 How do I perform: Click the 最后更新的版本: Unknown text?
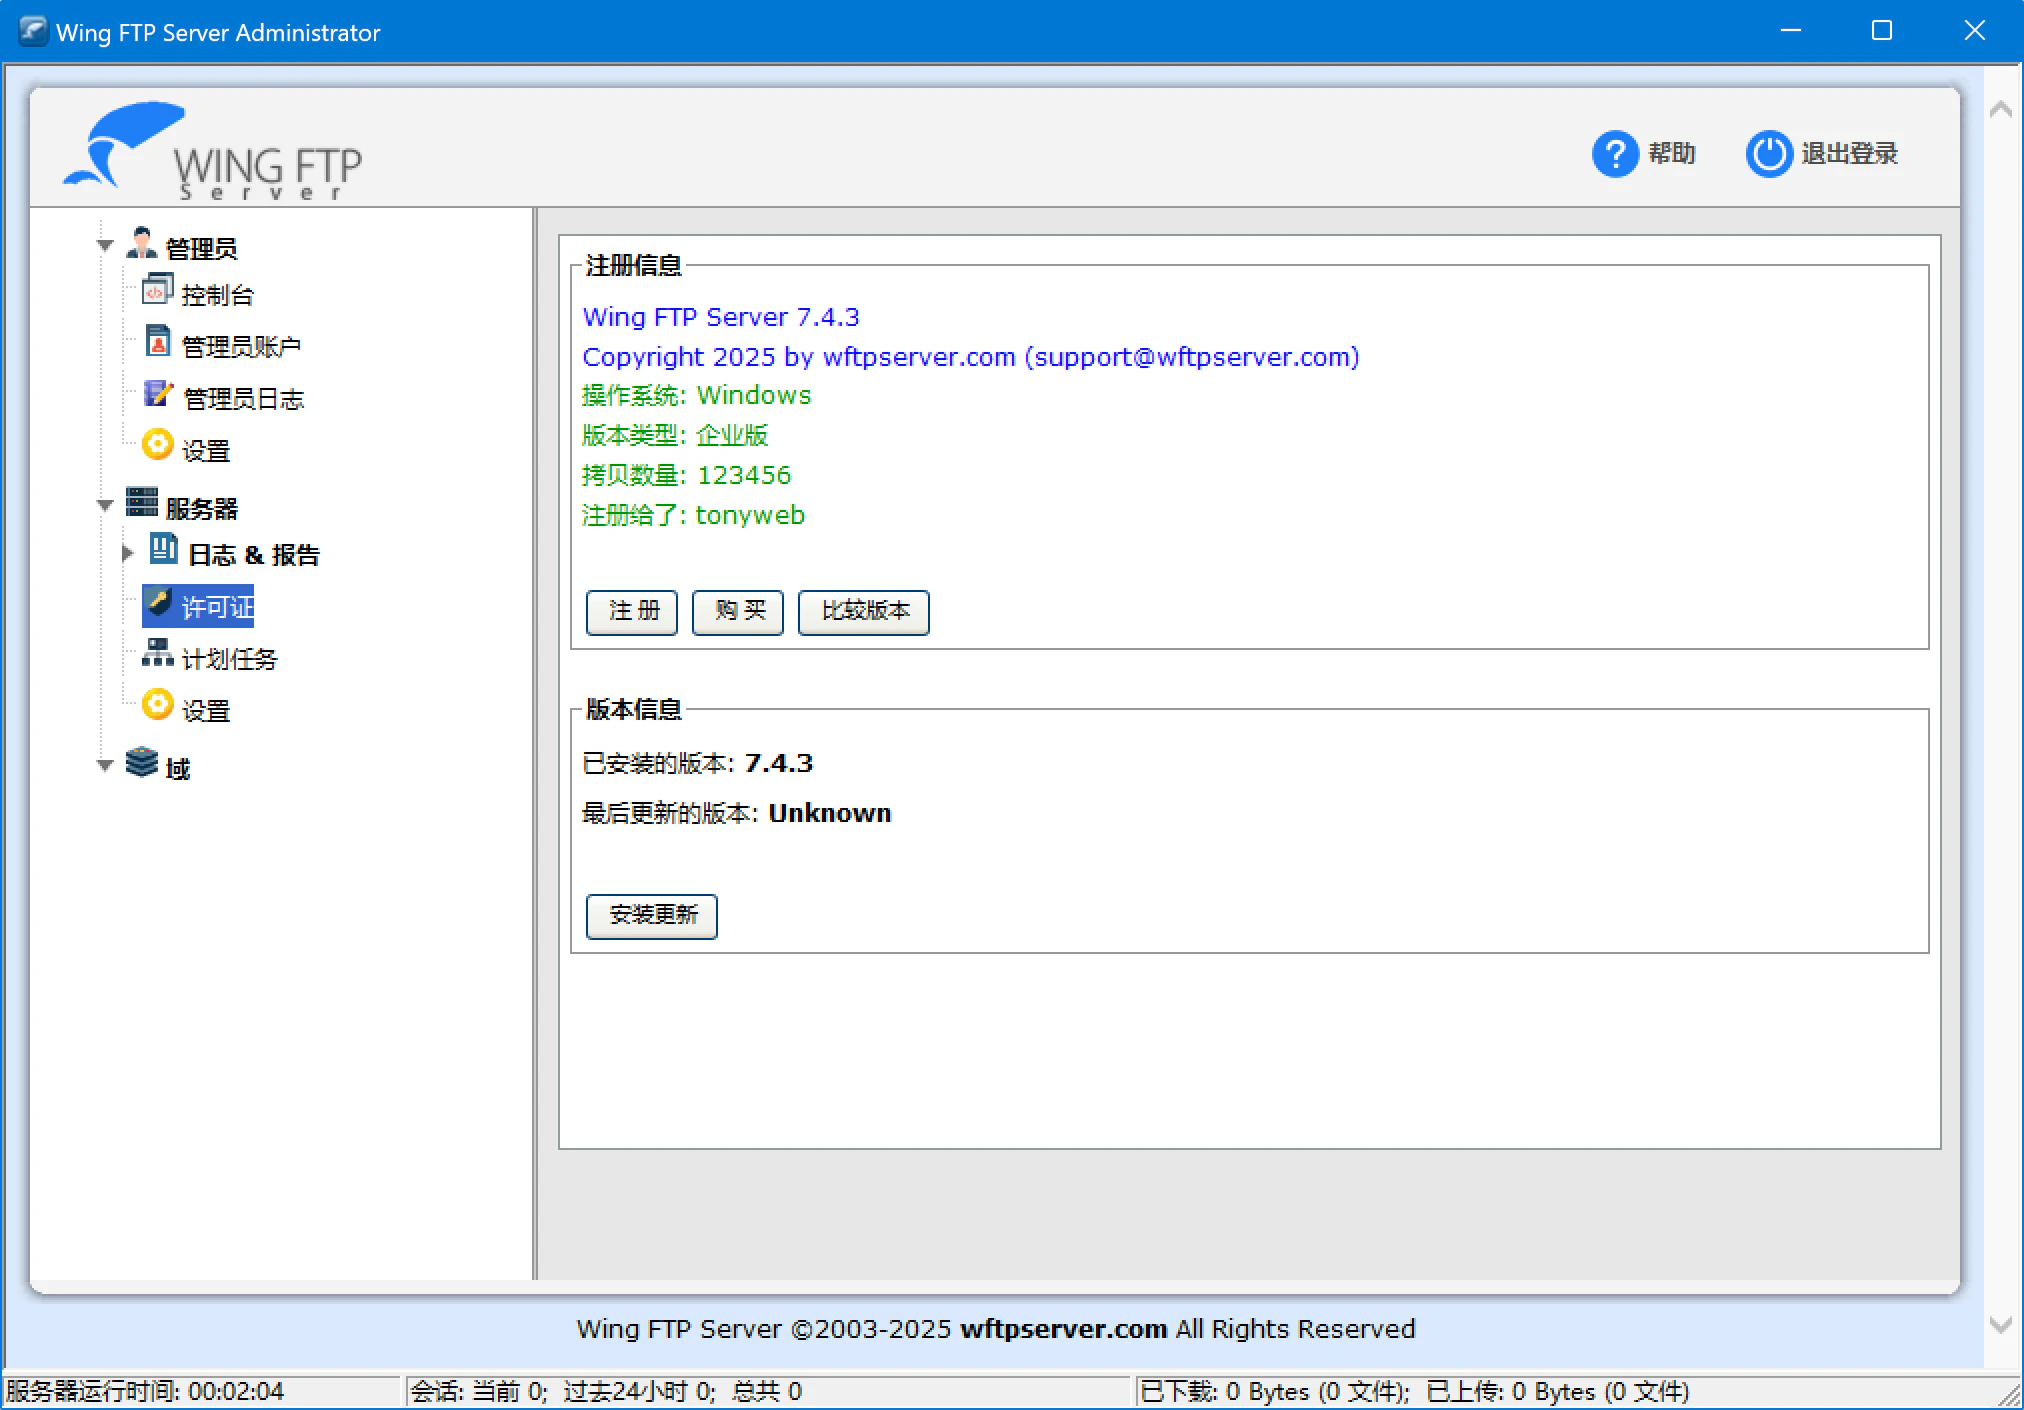(737, 813)
